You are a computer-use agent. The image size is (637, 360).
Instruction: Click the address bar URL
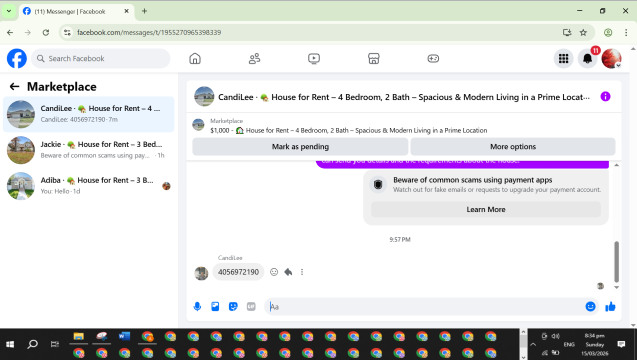point(149,33)
